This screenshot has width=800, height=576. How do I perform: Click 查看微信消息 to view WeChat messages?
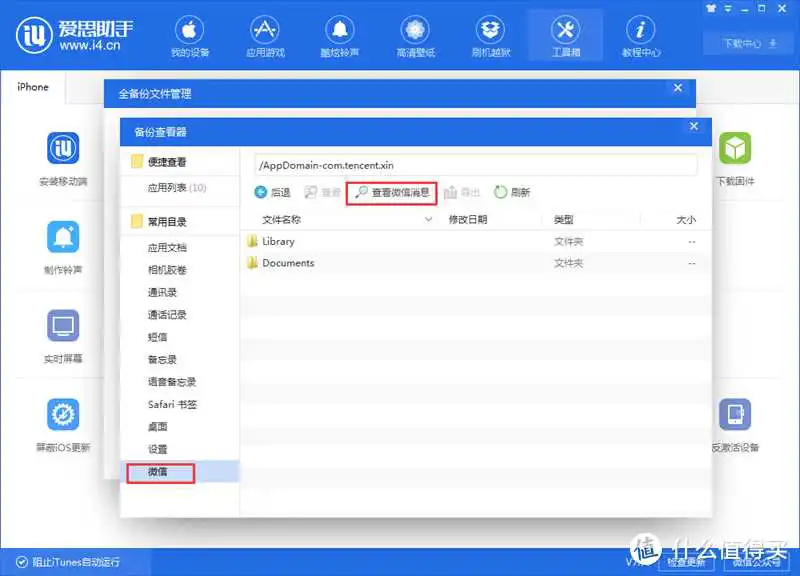point(392,192)
